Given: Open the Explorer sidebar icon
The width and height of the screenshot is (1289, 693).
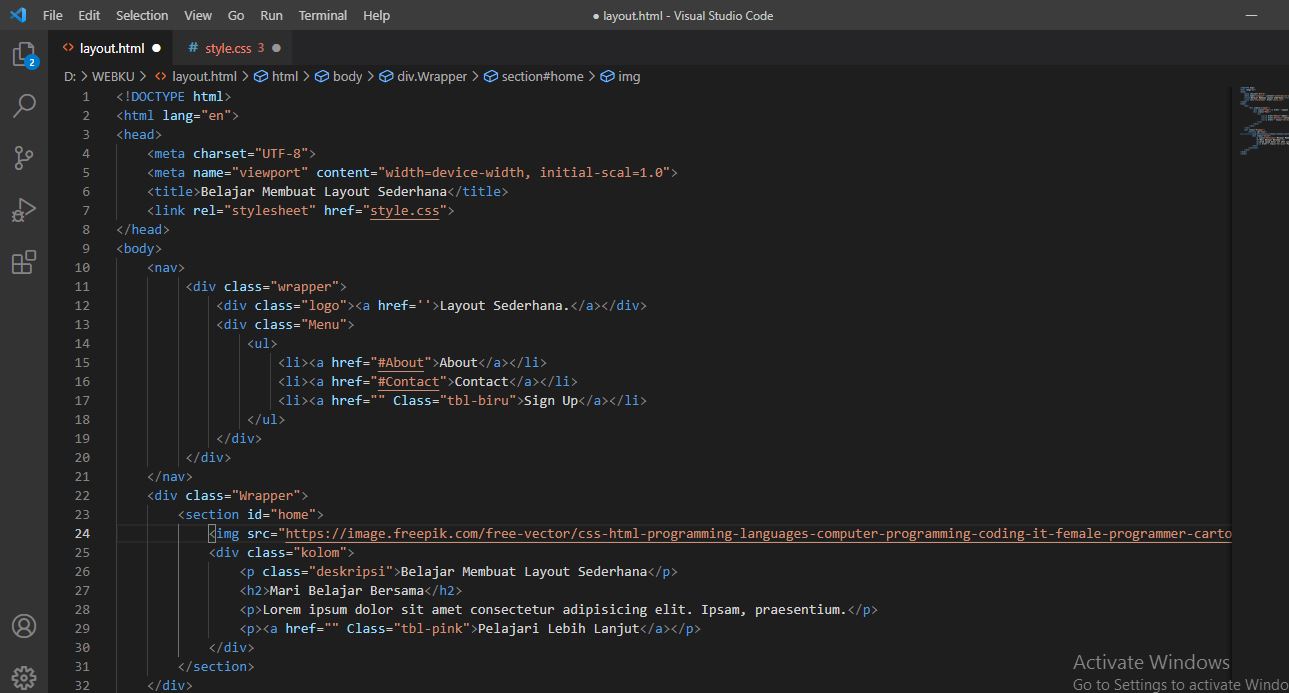Looking at the screenshot, I should tap(24, 55).
